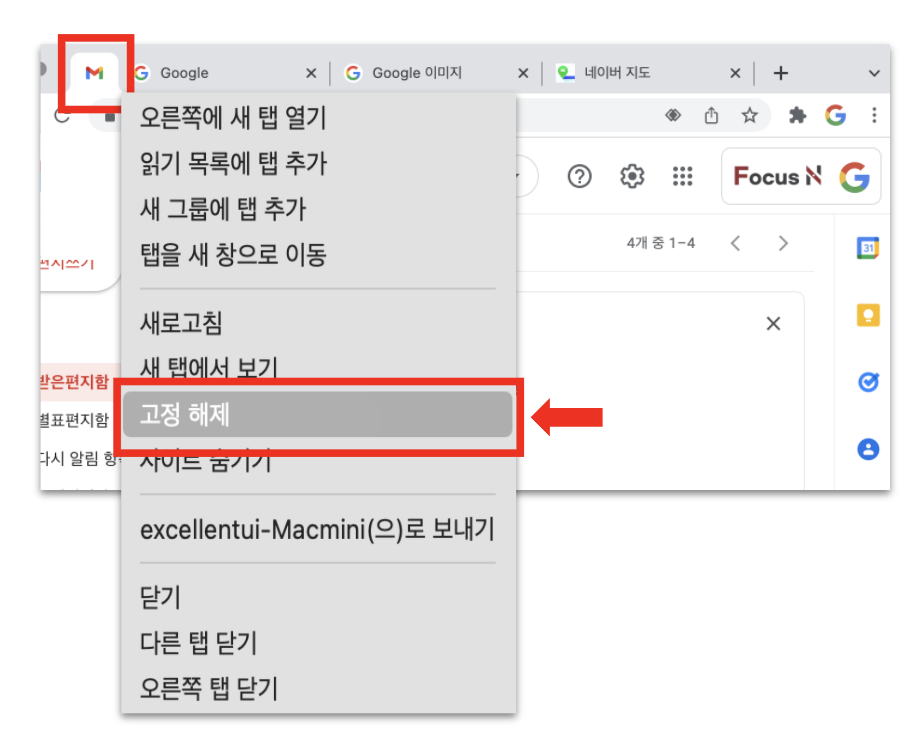The image size is (918, 734).
Task: Open Chrome extensions puzzle icon
Action: click(797, 115)
